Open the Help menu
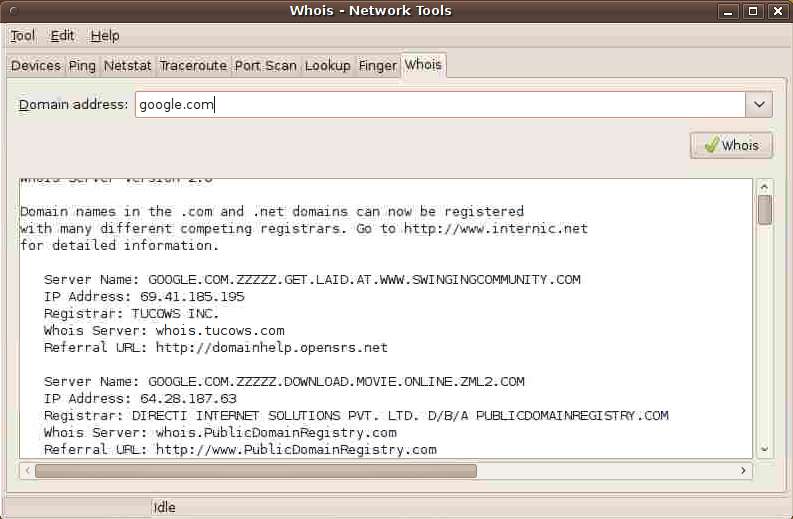Viewport: 793px width, 519px height. pyautogui.click(x=105, y=36)
